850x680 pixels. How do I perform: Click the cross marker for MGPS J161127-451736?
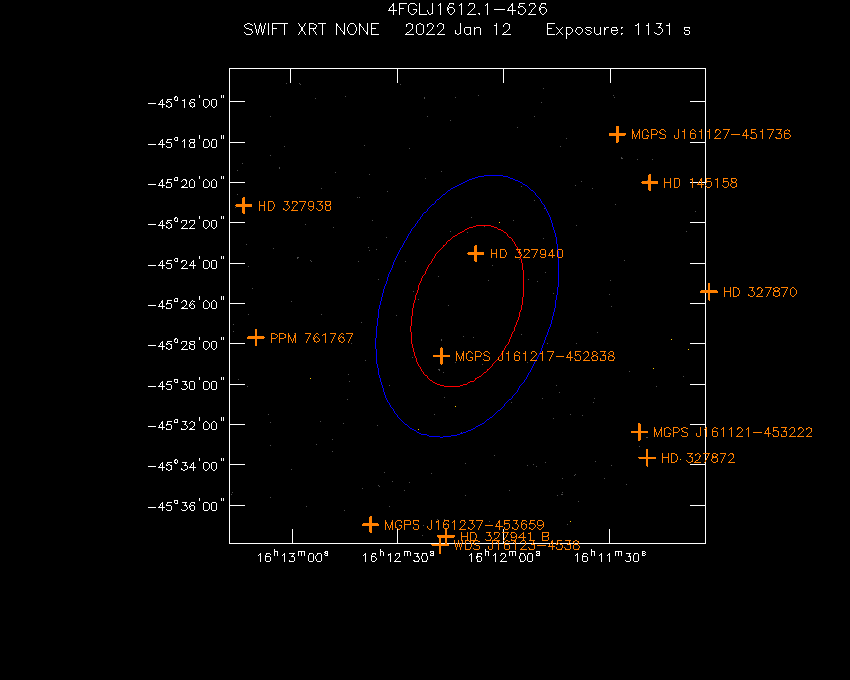pos(617,134)
